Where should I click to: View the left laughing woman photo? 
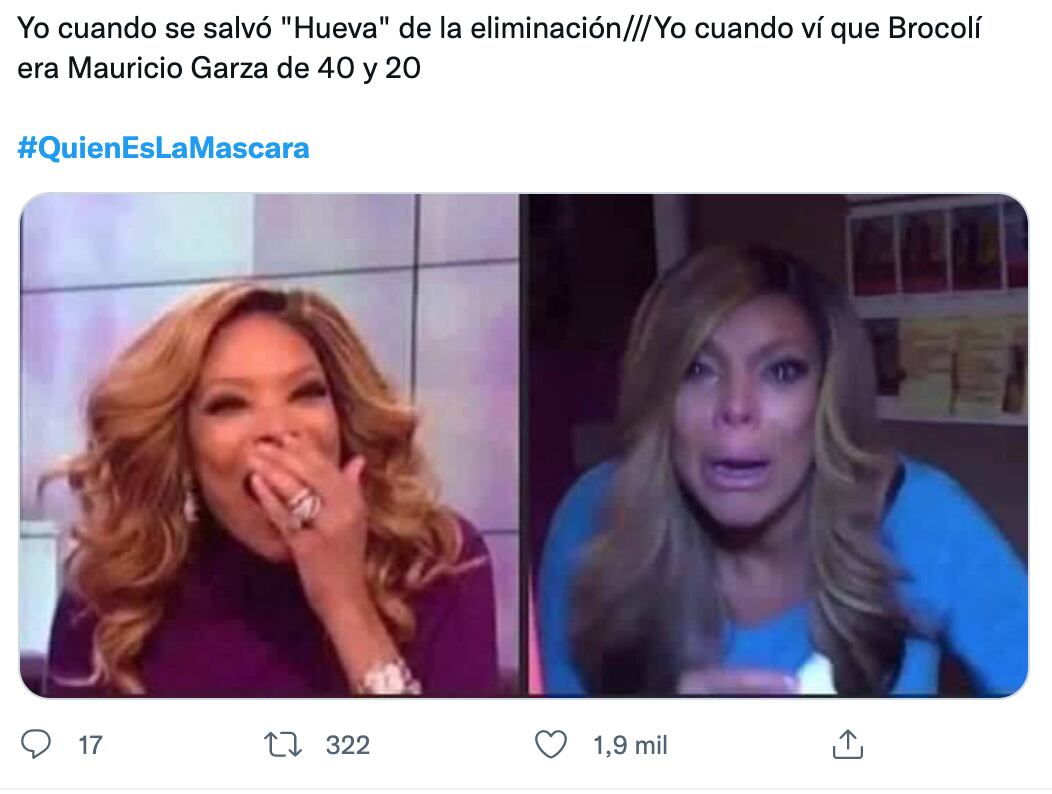point(270,445)
